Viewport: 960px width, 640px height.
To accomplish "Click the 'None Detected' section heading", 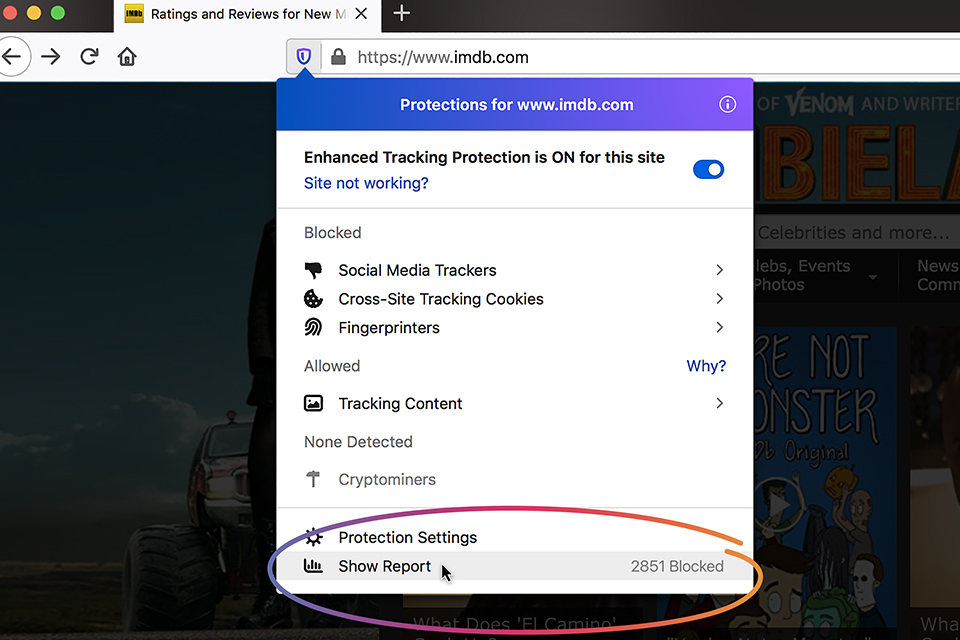I will click(x=358, y=442).
